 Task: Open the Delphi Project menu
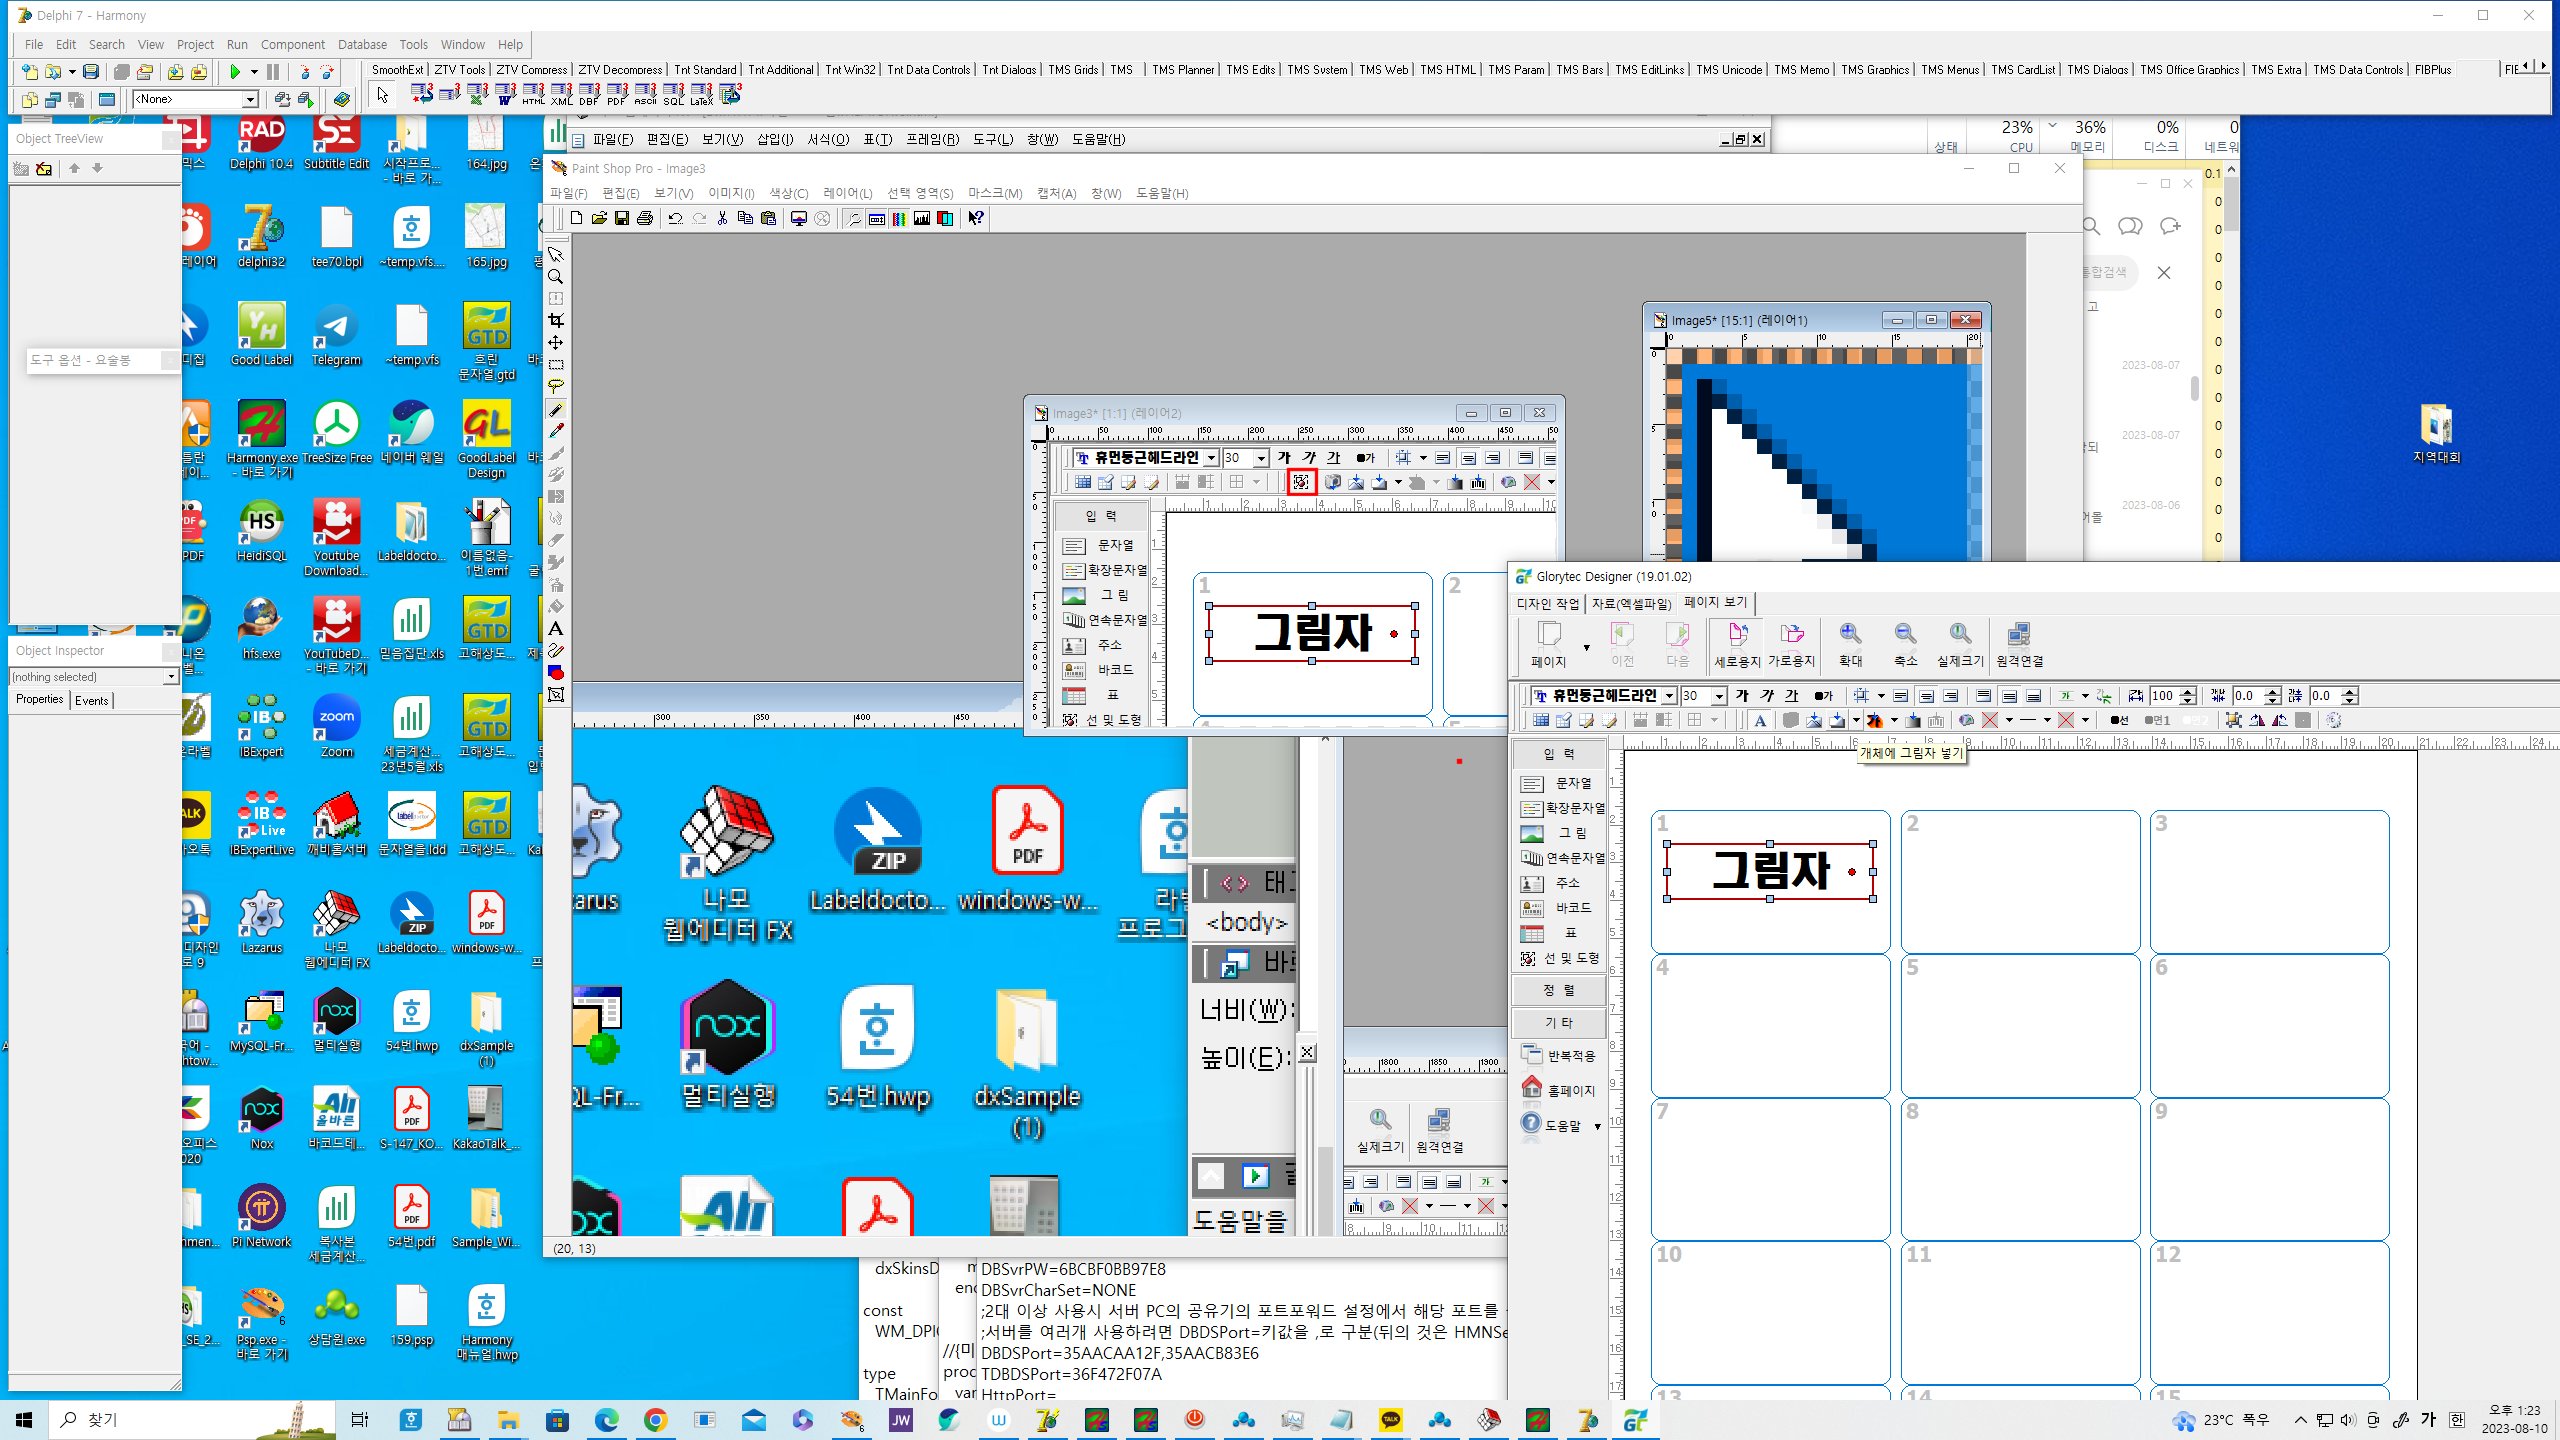point(195,44)
